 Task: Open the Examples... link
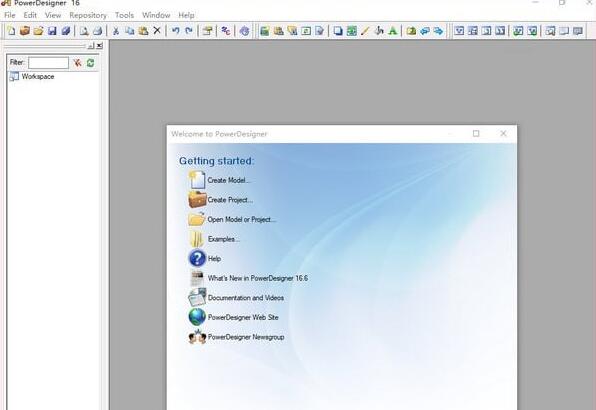pos(224,239)
